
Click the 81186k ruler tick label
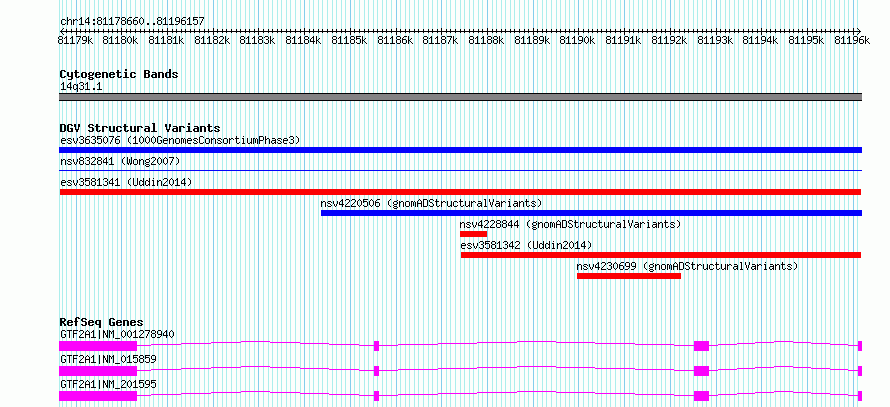click(x=395, y=40)
